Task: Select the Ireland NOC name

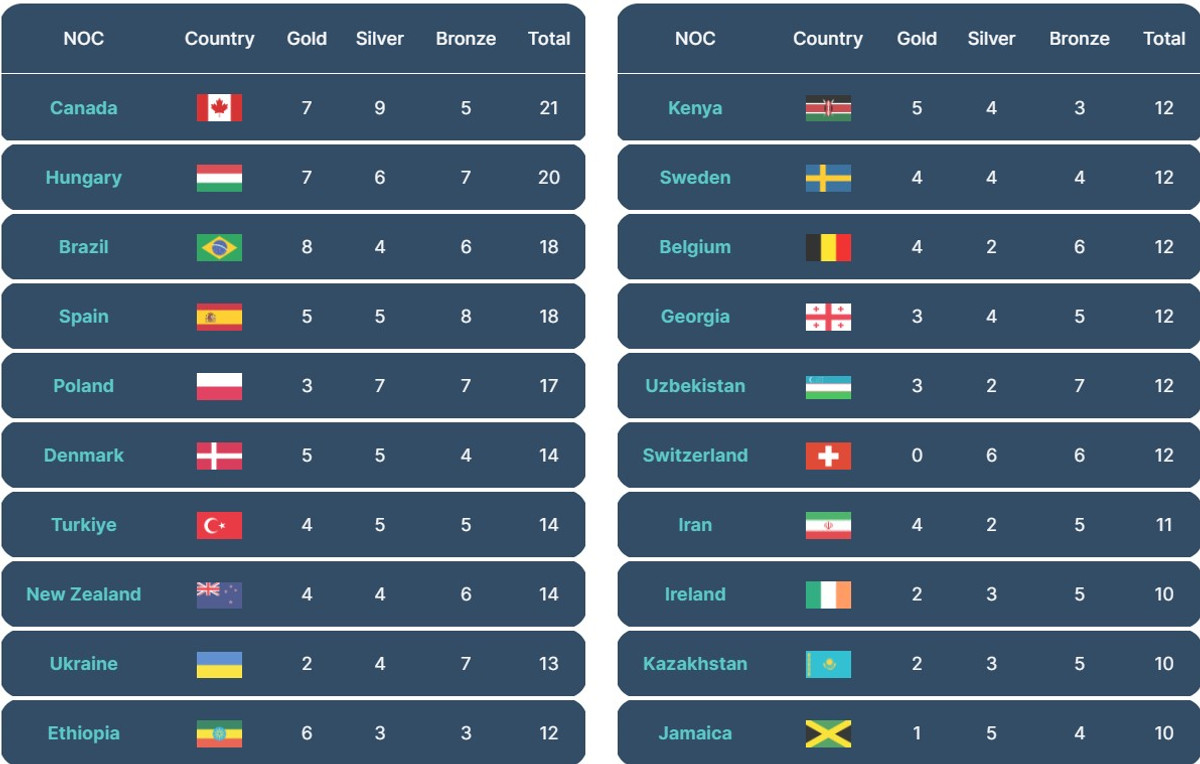Action: point(695,594)
